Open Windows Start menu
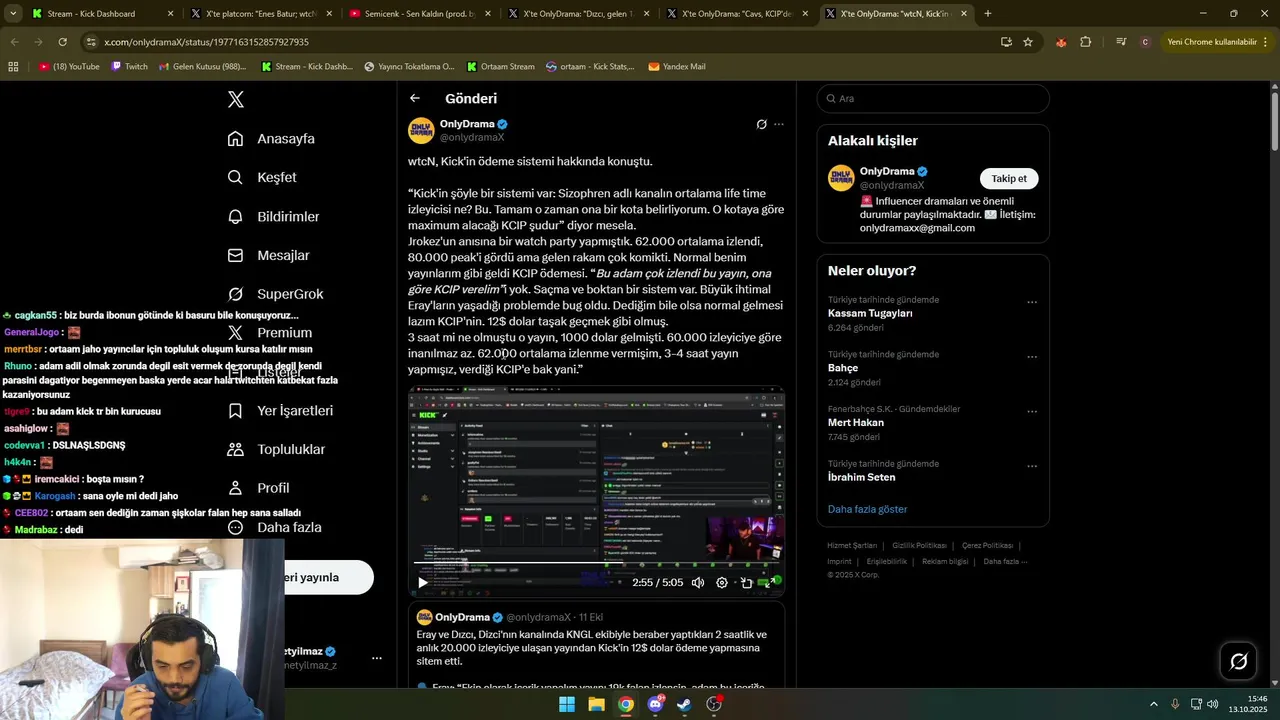Screen dimensions: 1280x720 [x=566, y=704]
